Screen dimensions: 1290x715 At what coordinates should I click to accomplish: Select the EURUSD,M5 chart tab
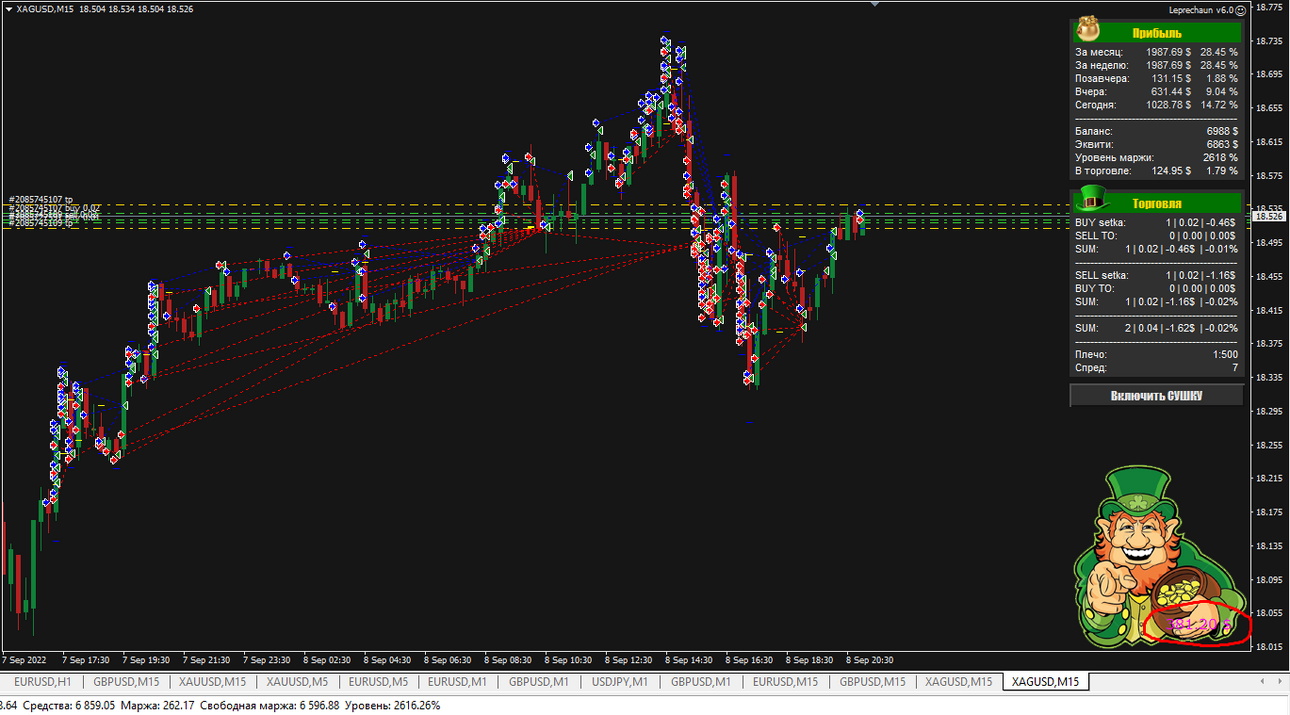(378, 682)
